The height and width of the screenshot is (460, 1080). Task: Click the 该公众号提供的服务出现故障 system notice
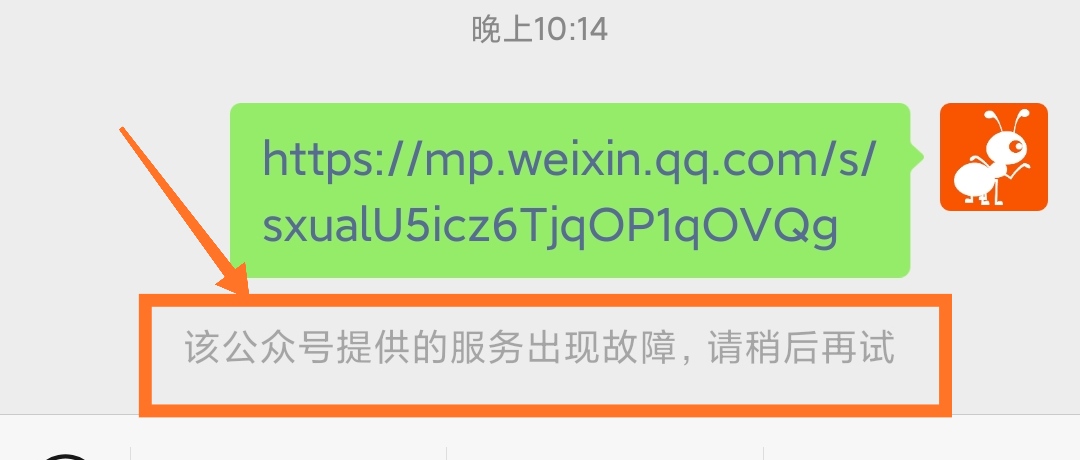click(x=539, y=348)
